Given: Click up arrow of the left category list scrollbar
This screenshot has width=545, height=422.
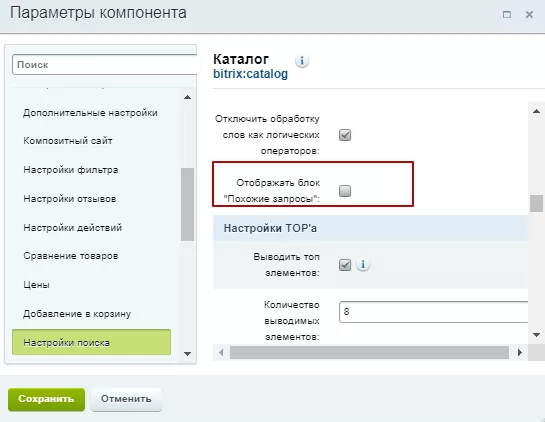Looking at the screenshot, I should click(187, 97).
